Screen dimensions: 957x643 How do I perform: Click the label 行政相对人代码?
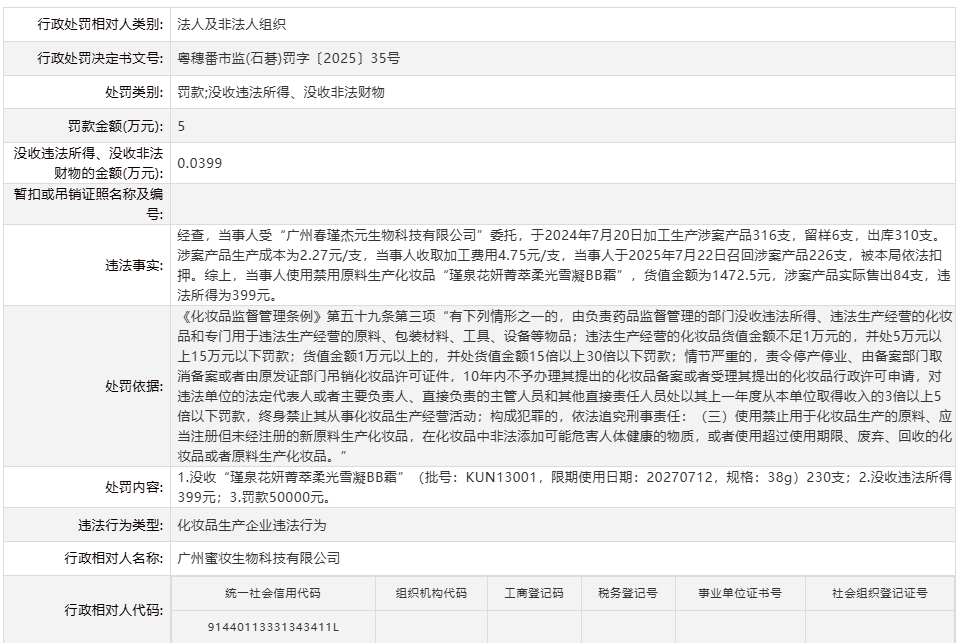click(114, 610)
